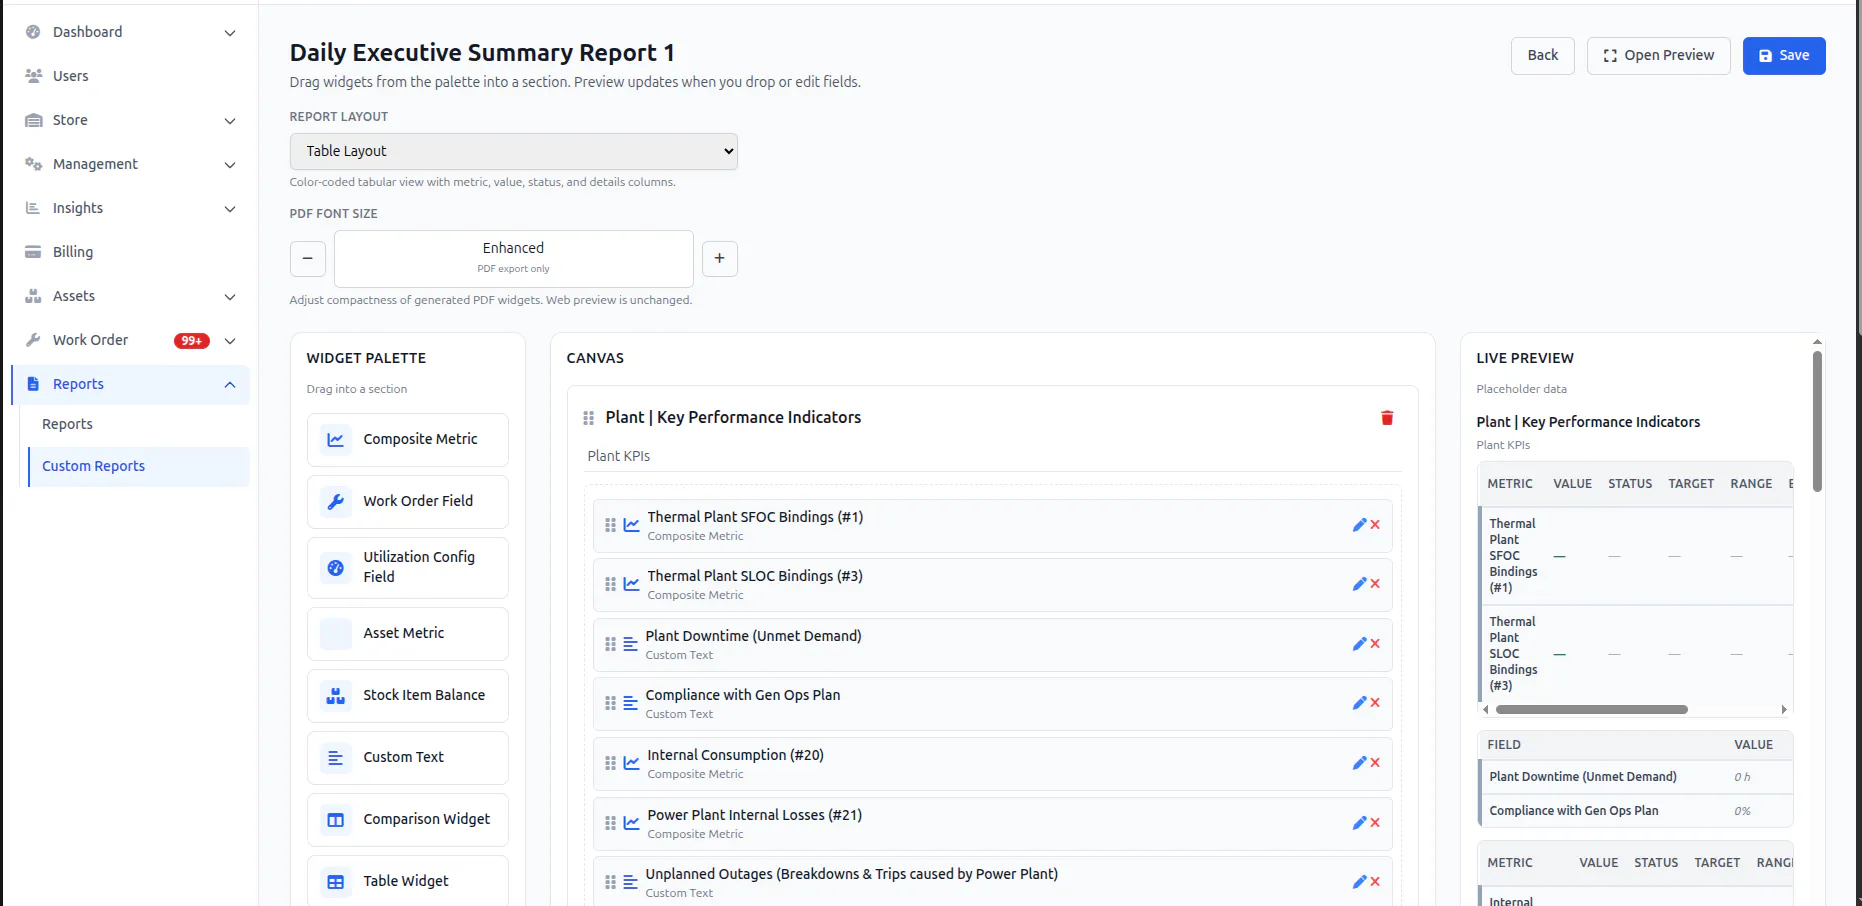This screenshot has height=906, width=1862.
Task: Remove Unplanned Outages widget
Action: point(1375,882)
